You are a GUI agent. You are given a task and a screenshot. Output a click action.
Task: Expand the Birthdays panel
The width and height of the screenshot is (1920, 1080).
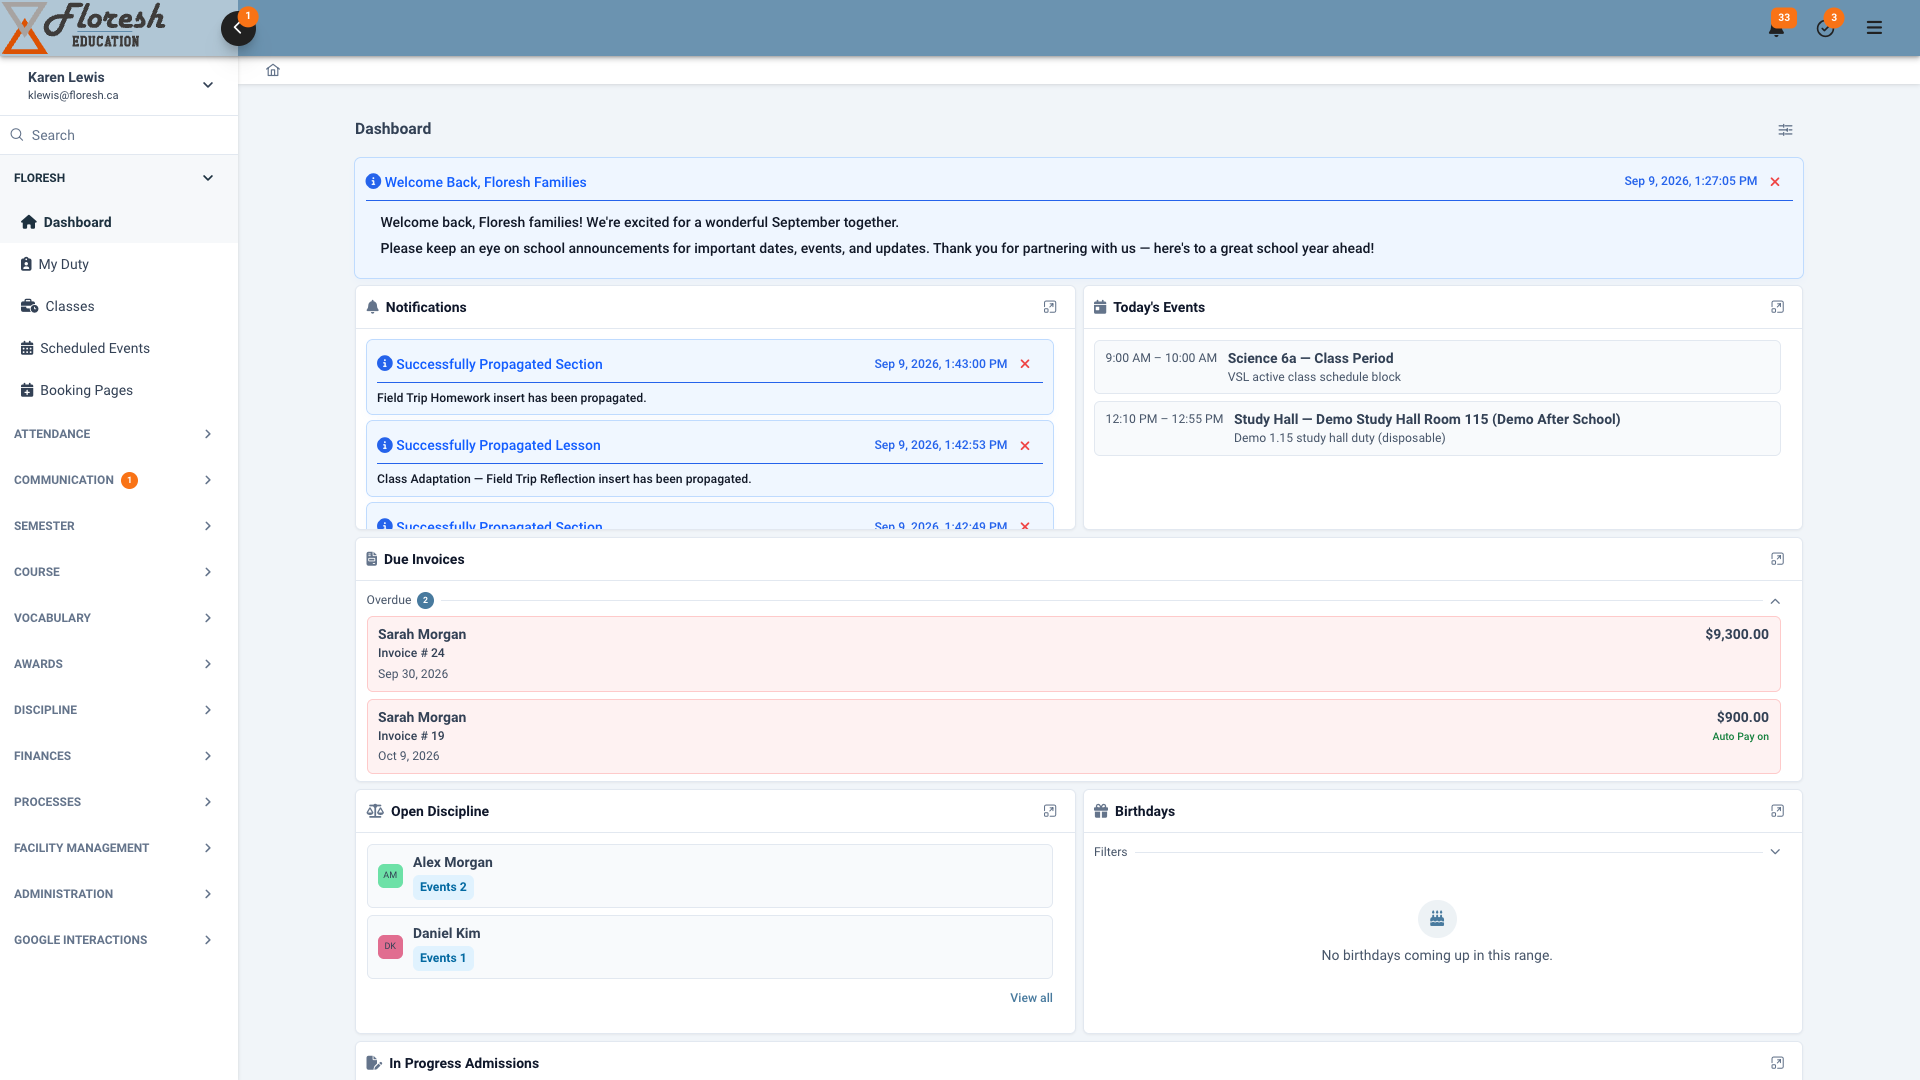(x=1777, y=811)
